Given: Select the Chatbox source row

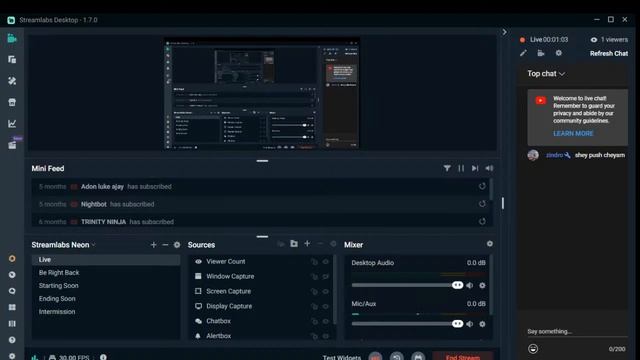Looking at the screenshot, I should click(x=261, y=321).
